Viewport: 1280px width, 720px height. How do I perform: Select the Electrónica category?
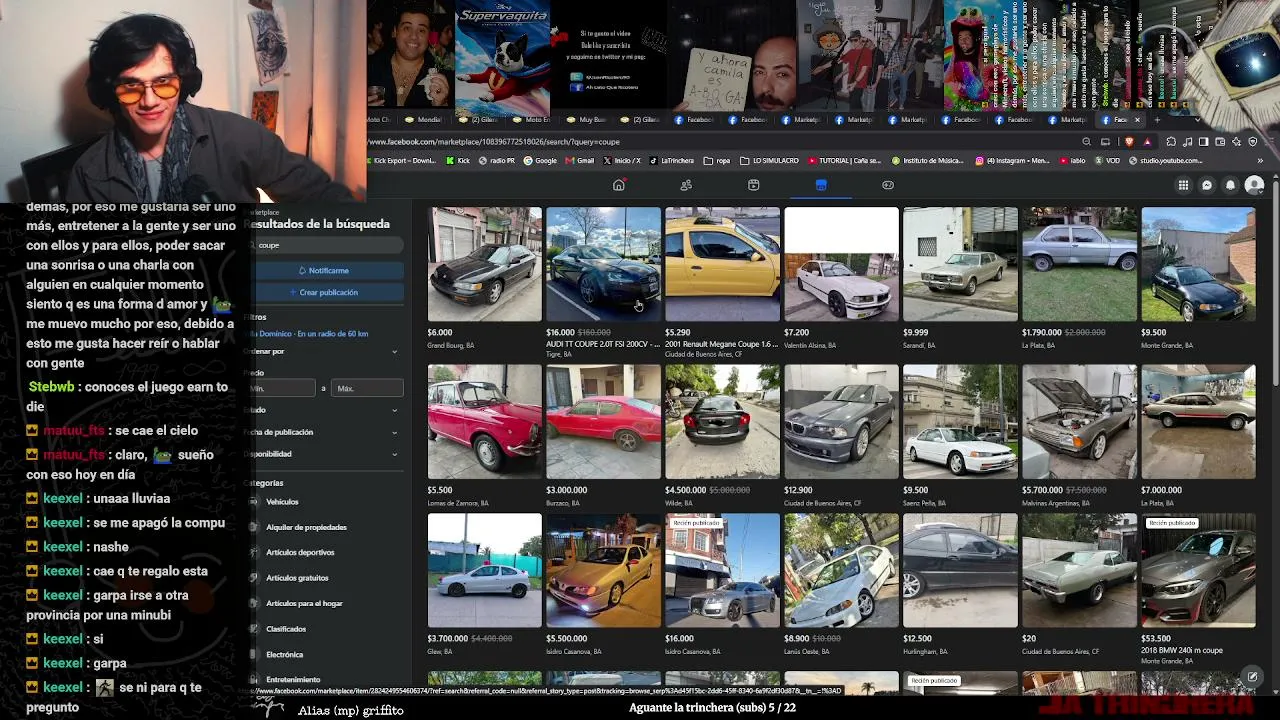[x=284, y=654]
